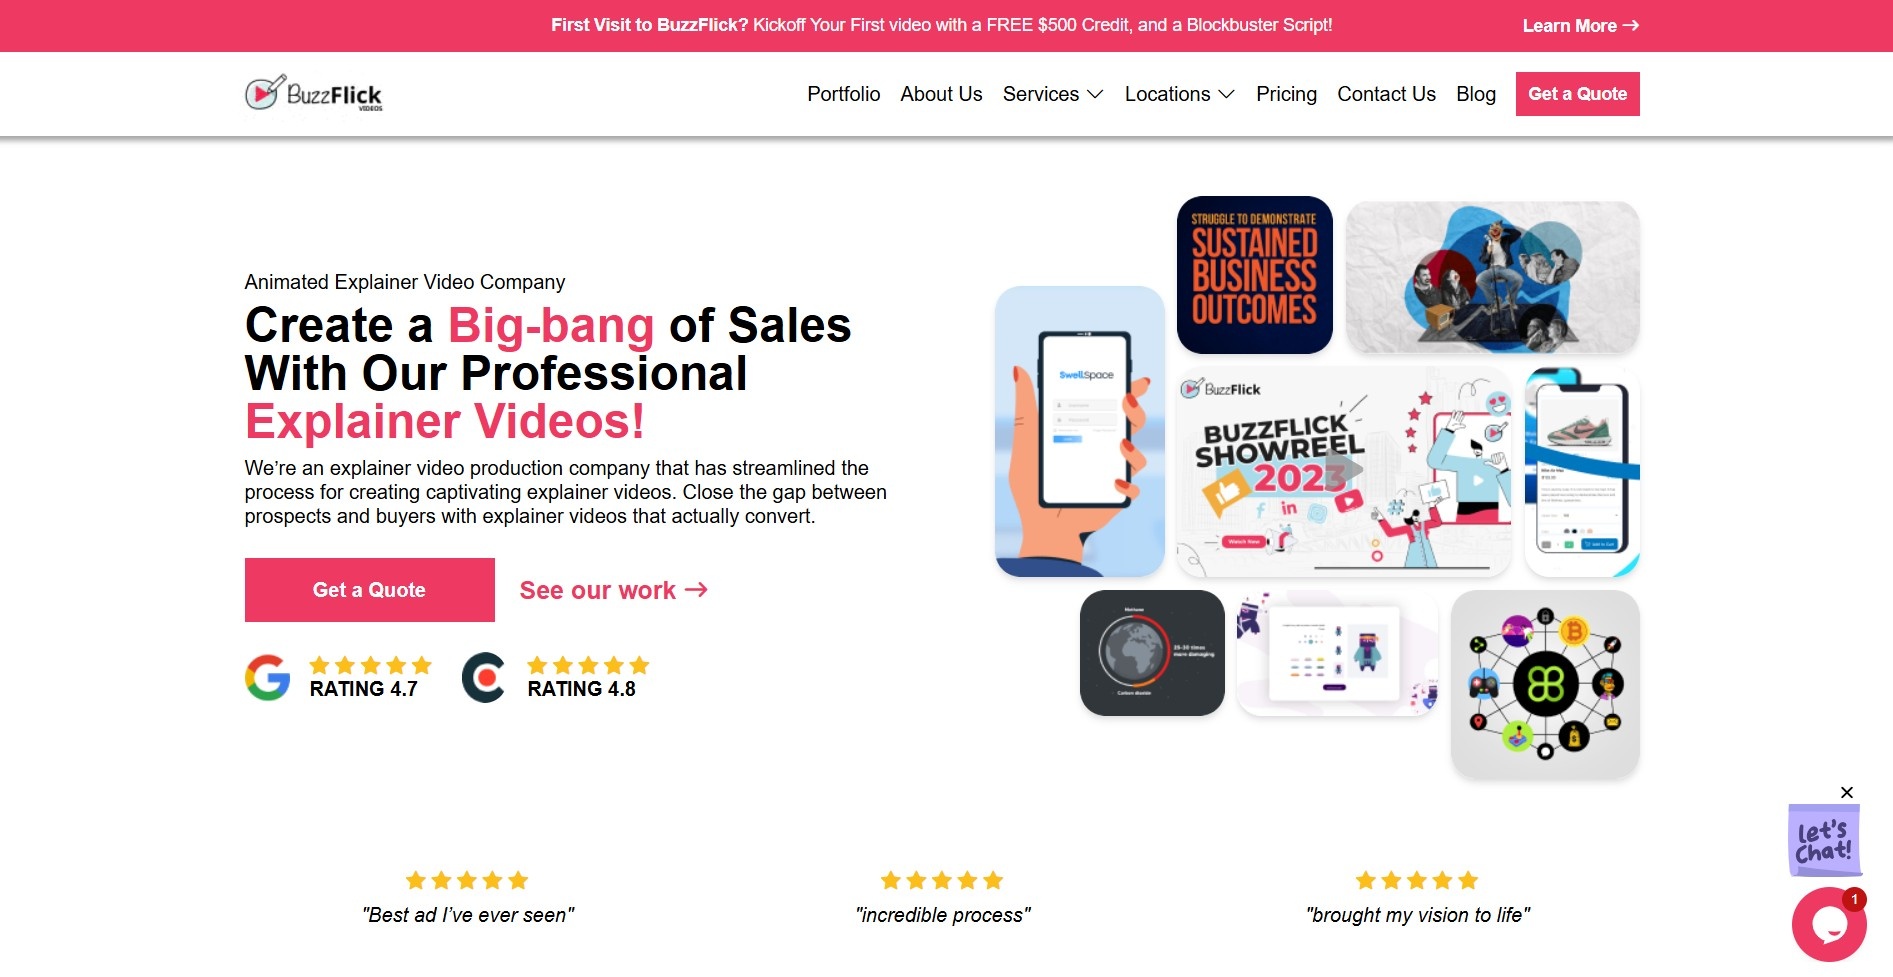Click the BuzzFlick logo in the header
The width and height of the screenshot is (1893, 977).
point(314,94)
